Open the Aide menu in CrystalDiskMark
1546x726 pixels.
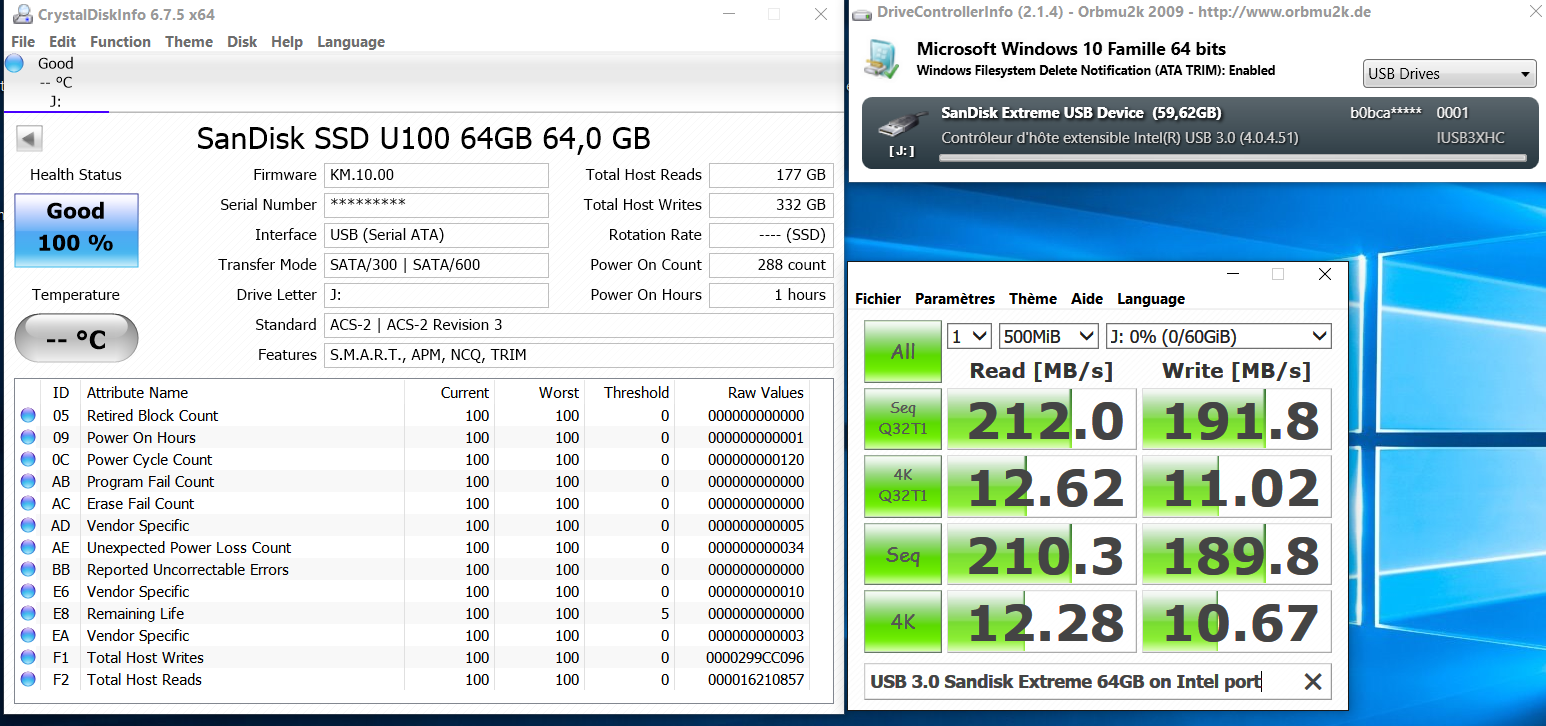(x=1087, y=299)
